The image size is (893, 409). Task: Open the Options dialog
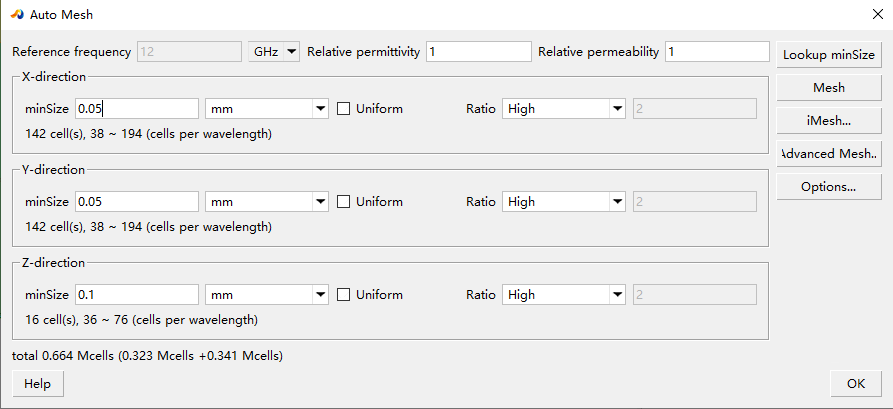(829, 186)
